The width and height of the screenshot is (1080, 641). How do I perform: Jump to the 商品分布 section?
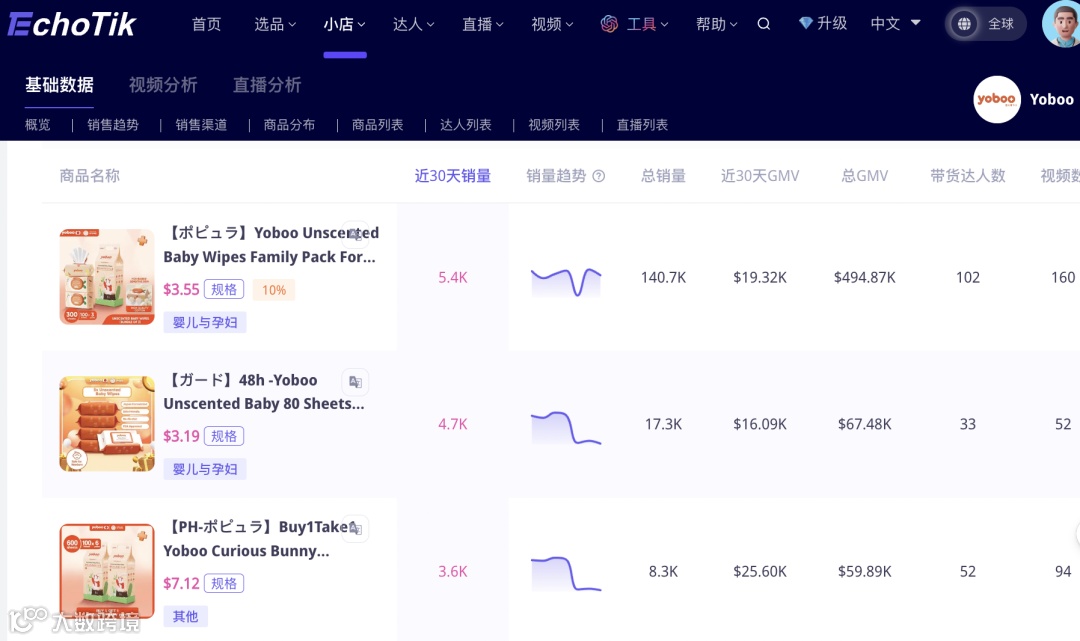[289, 125]
